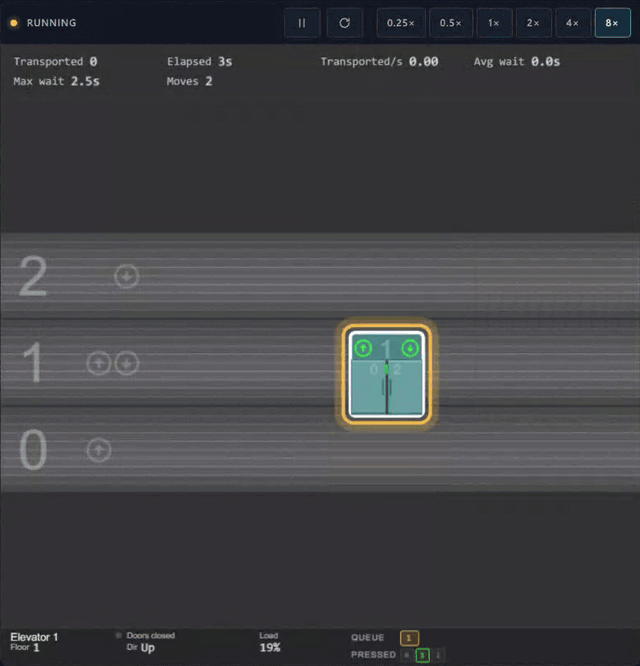Click the reset simulation circular arrow
The height and width of the screenshot is (666, 640).
(x=344, y=23)
